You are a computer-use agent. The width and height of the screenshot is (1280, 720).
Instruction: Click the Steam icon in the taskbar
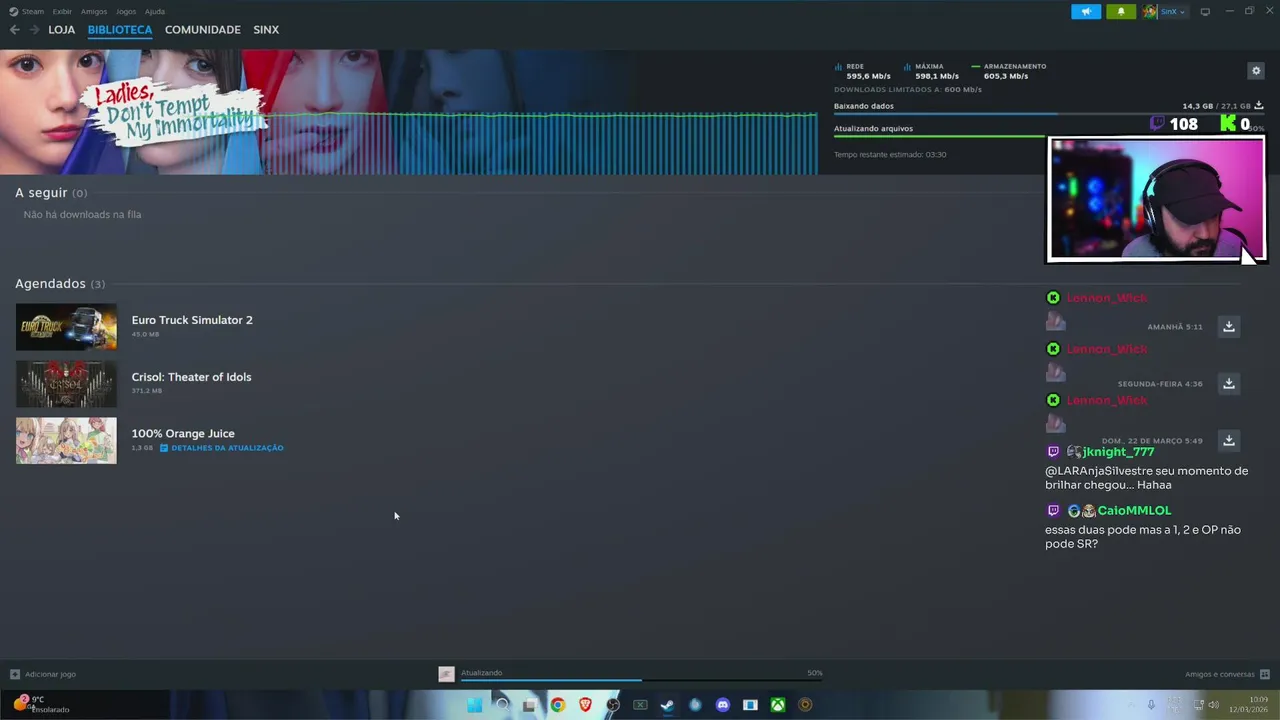tap(667, 705)
